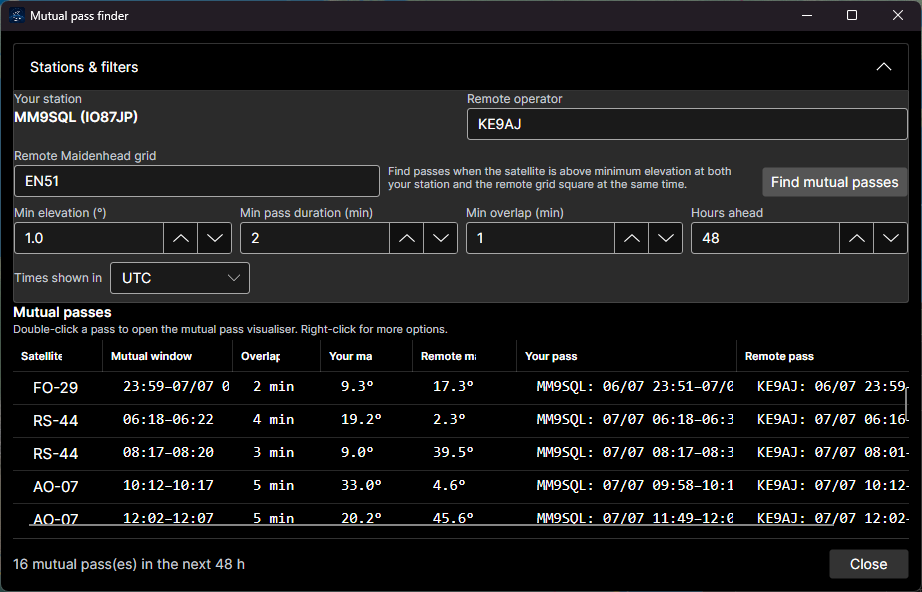
Task: Click the 39.5° Remote max value
Action: click(x=453, y=452)
